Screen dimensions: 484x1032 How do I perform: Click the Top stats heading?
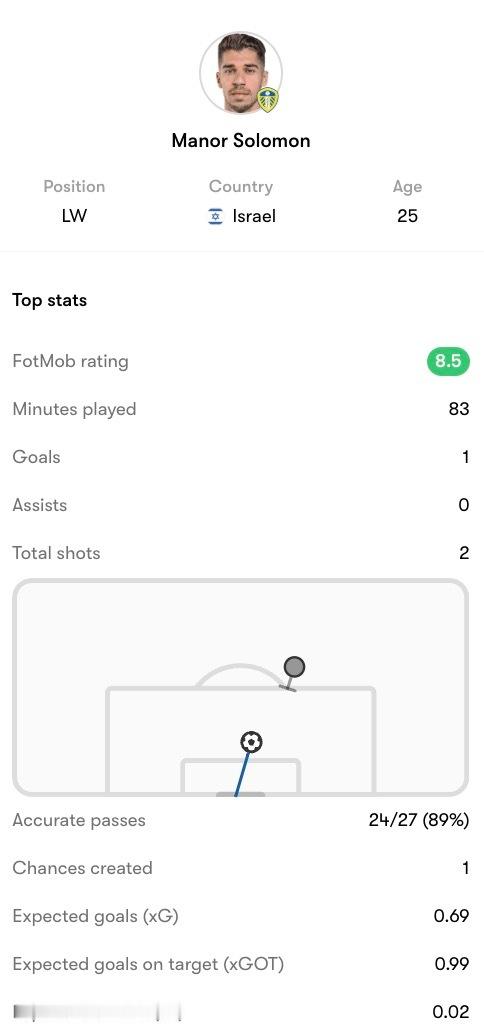[x=49, y=301]
